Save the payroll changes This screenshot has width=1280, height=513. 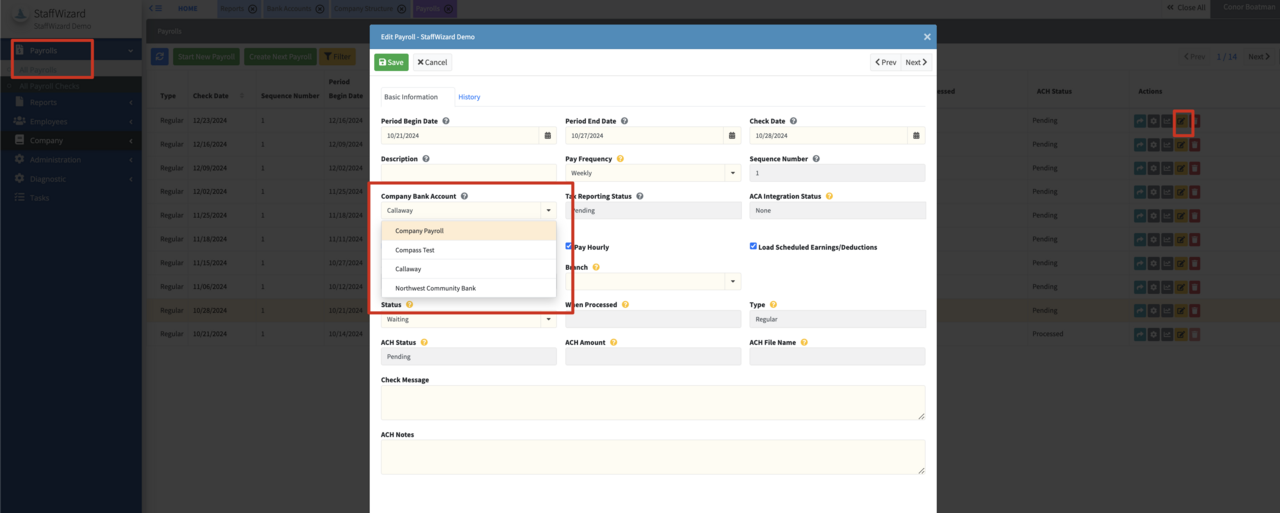click(x=392, y=62)
